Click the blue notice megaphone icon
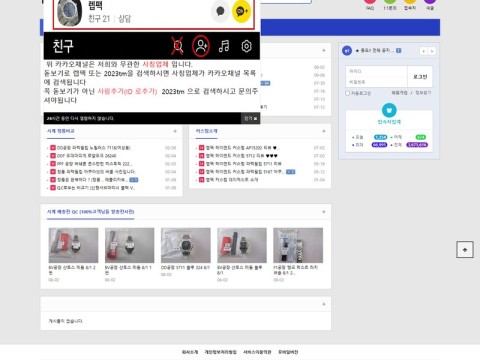This screenshot has height=360, width=480. tap(347, 51)
